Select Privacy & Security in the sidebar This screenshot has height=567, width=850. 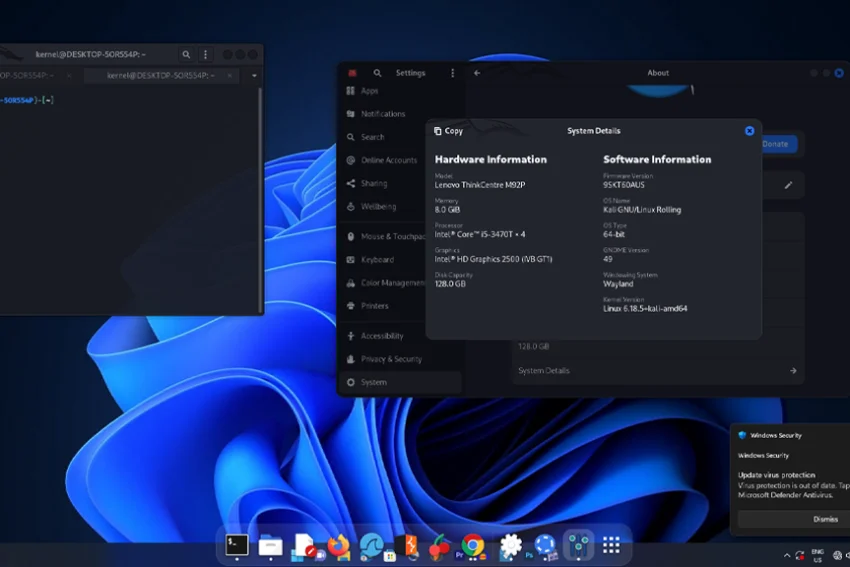point(391,359)
